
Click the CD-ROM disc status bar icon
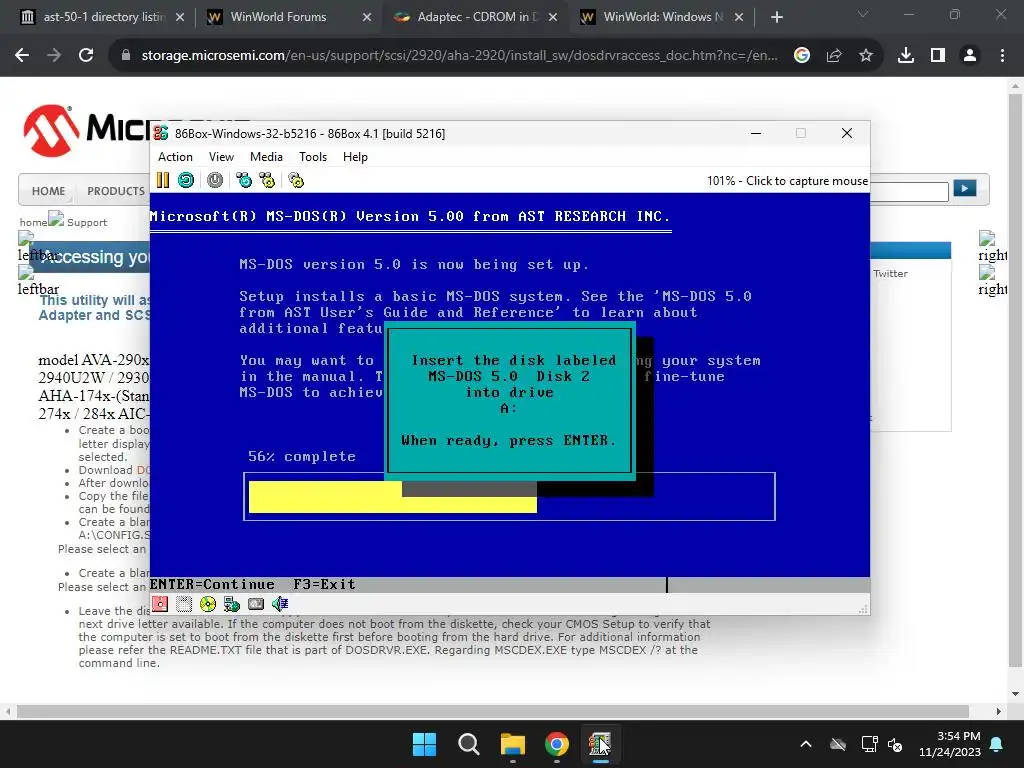(x=208, y=604)
